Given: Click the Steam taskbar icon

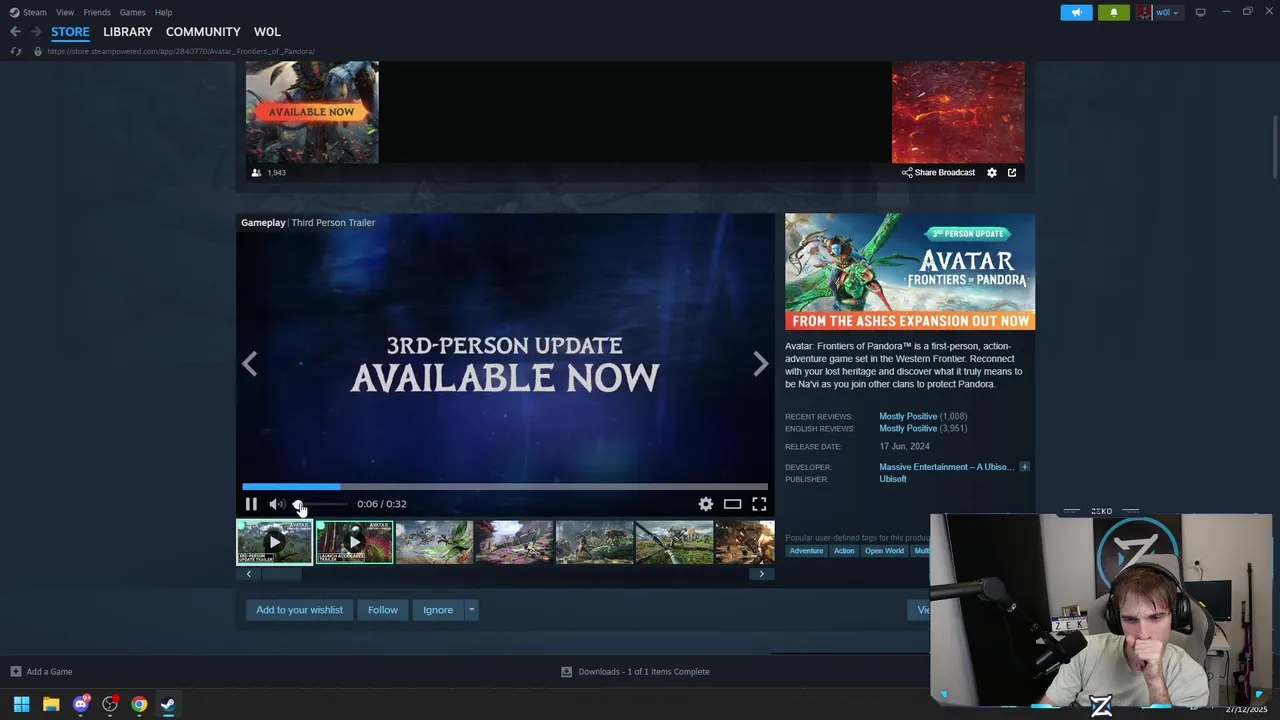Looking at the screenshot, I should tap(168, 704).
